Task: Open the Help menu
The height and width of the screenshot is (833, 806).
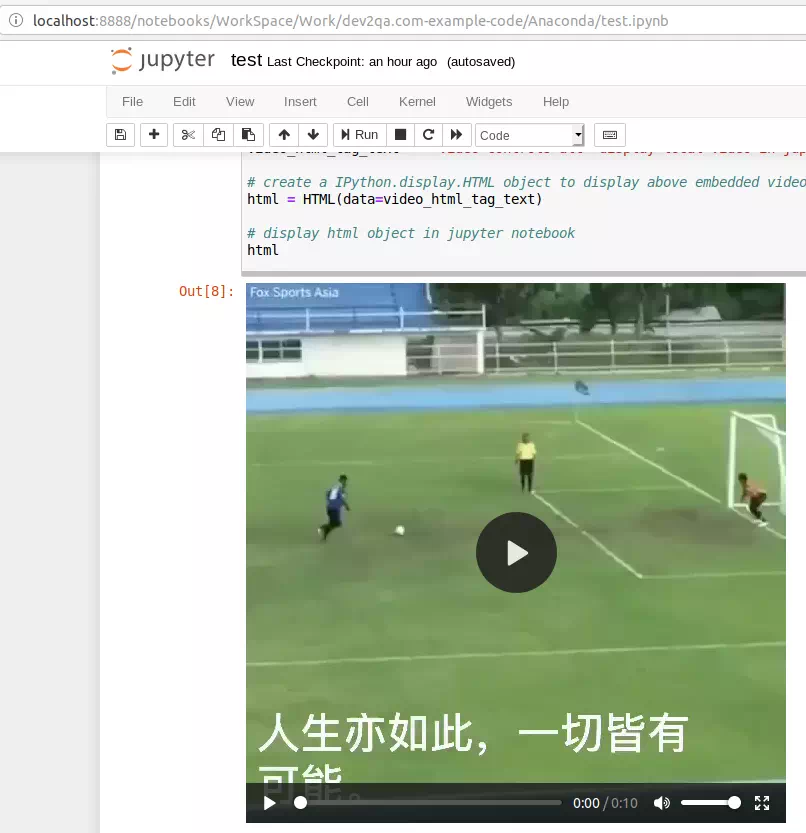Action: point(556,101)
